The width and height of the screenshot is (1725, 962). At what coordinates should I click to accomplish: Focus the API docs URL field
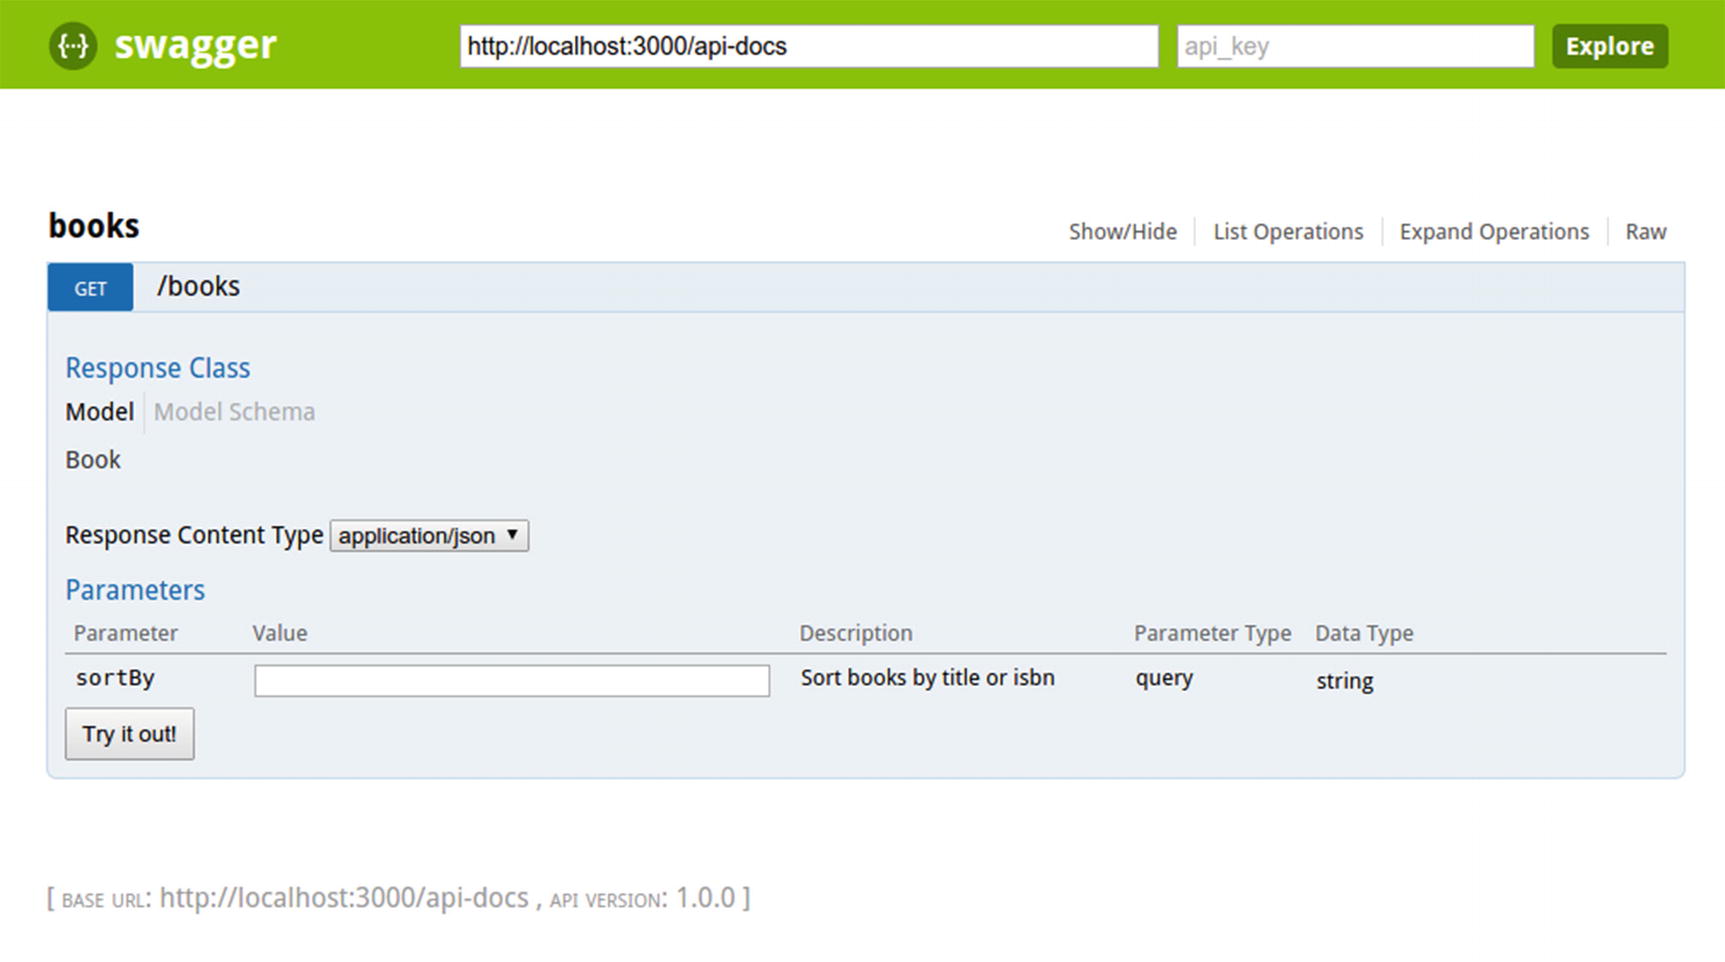(808, 47)
